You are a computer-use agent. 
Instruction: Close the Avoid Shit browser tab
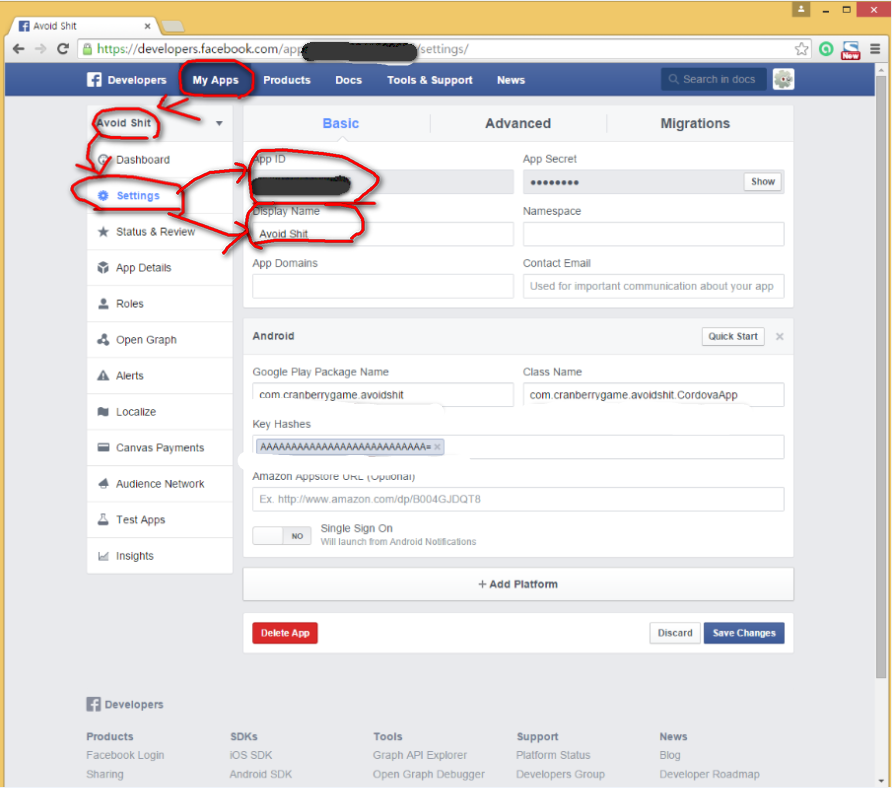tap(147, 26)
